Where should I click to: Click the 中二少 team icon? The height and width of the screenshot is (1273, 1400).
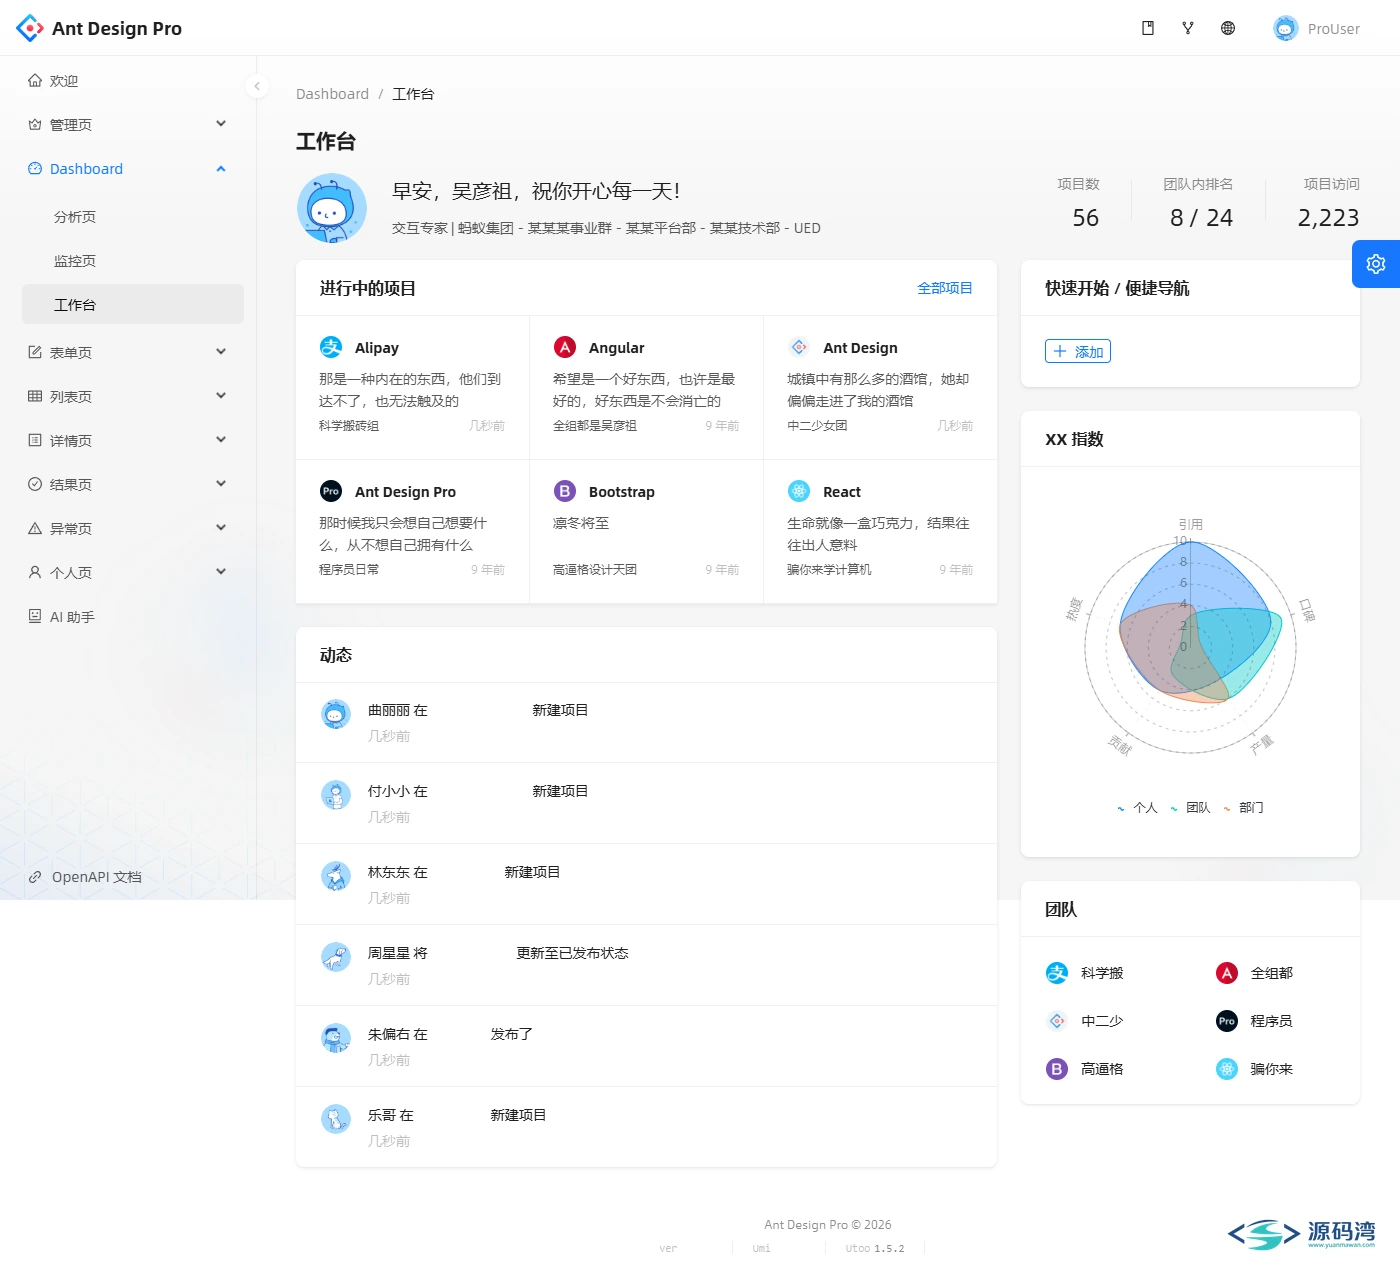point(1057,1021)
